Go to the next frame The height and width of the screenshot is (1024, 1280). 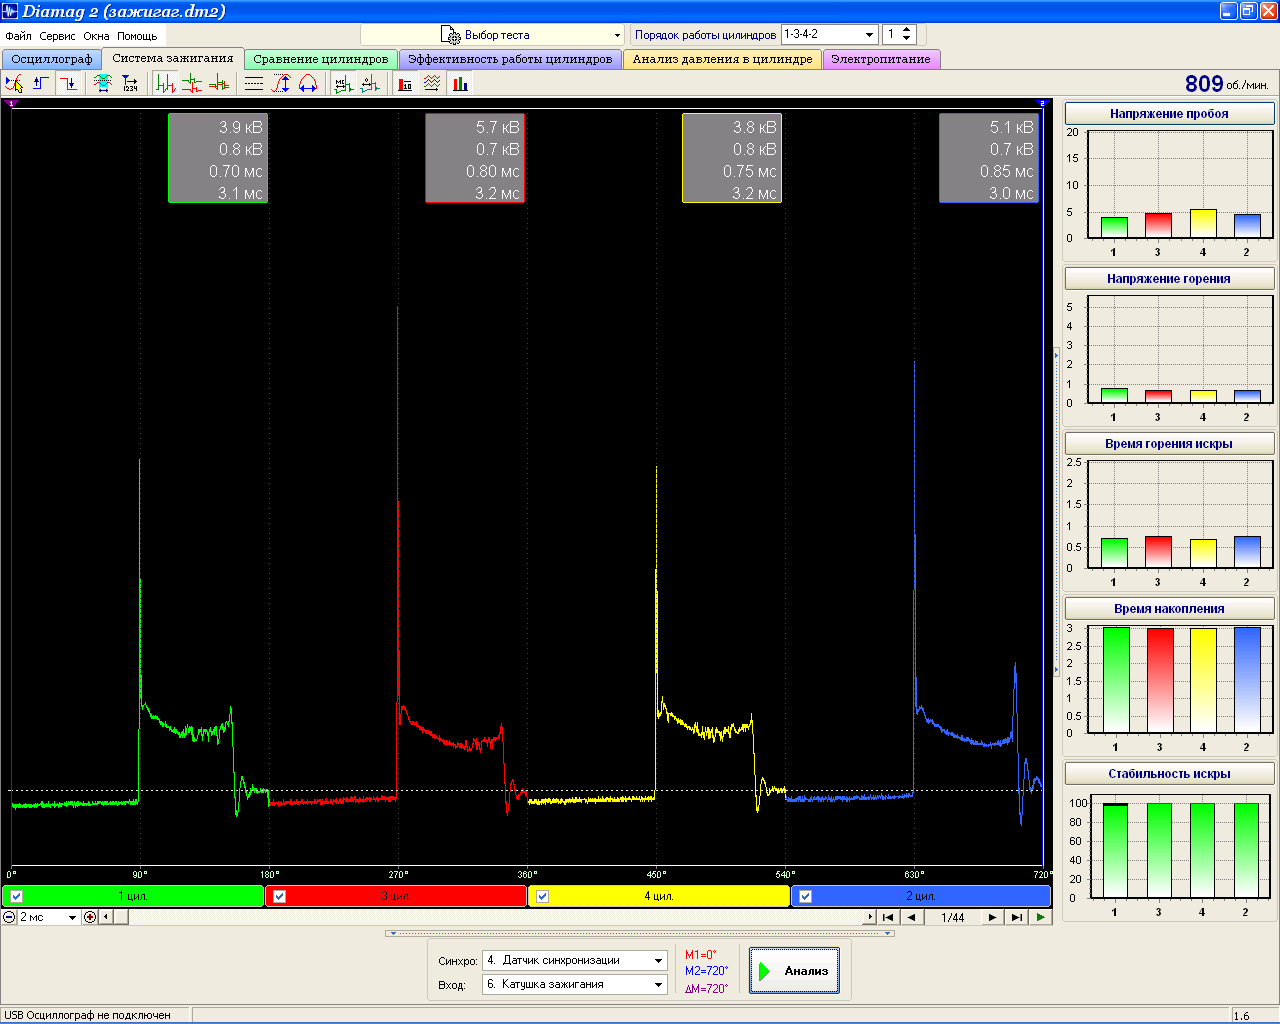tap(992, 917)
